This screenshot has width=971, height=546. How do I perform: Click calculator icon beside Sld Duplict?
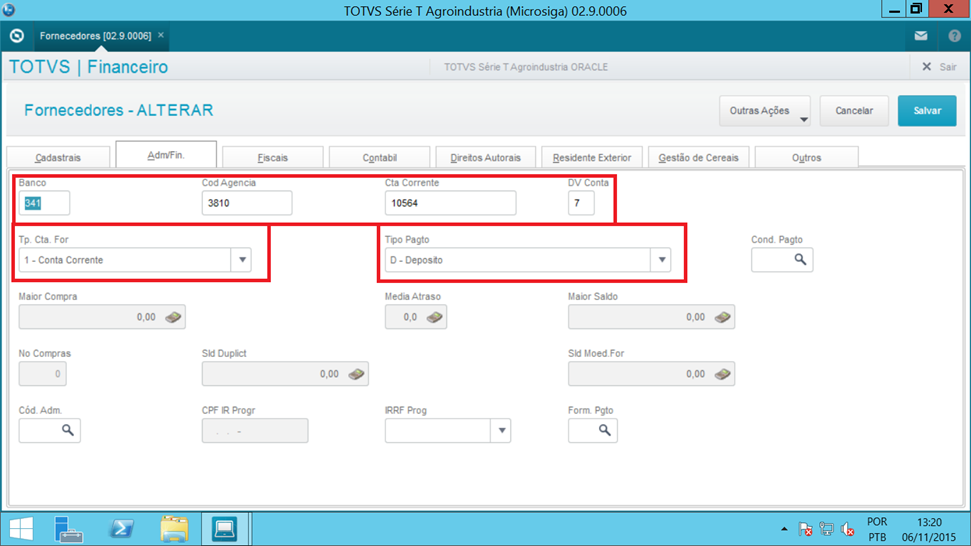coord(356,374)
